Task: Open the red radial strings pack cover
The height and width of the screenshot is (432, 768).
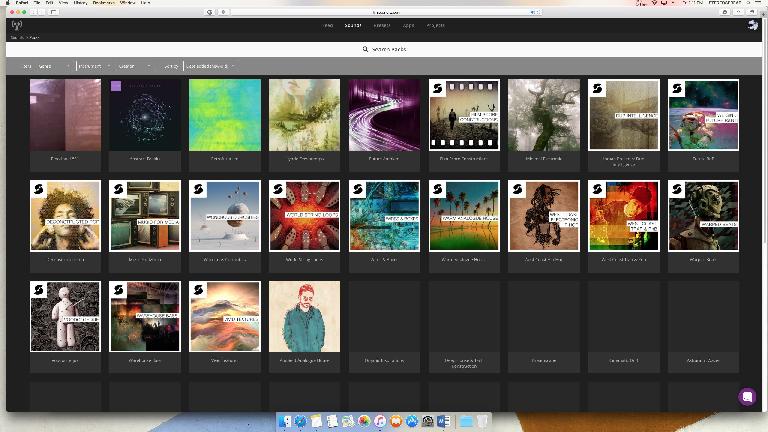Action: (305, 216)
